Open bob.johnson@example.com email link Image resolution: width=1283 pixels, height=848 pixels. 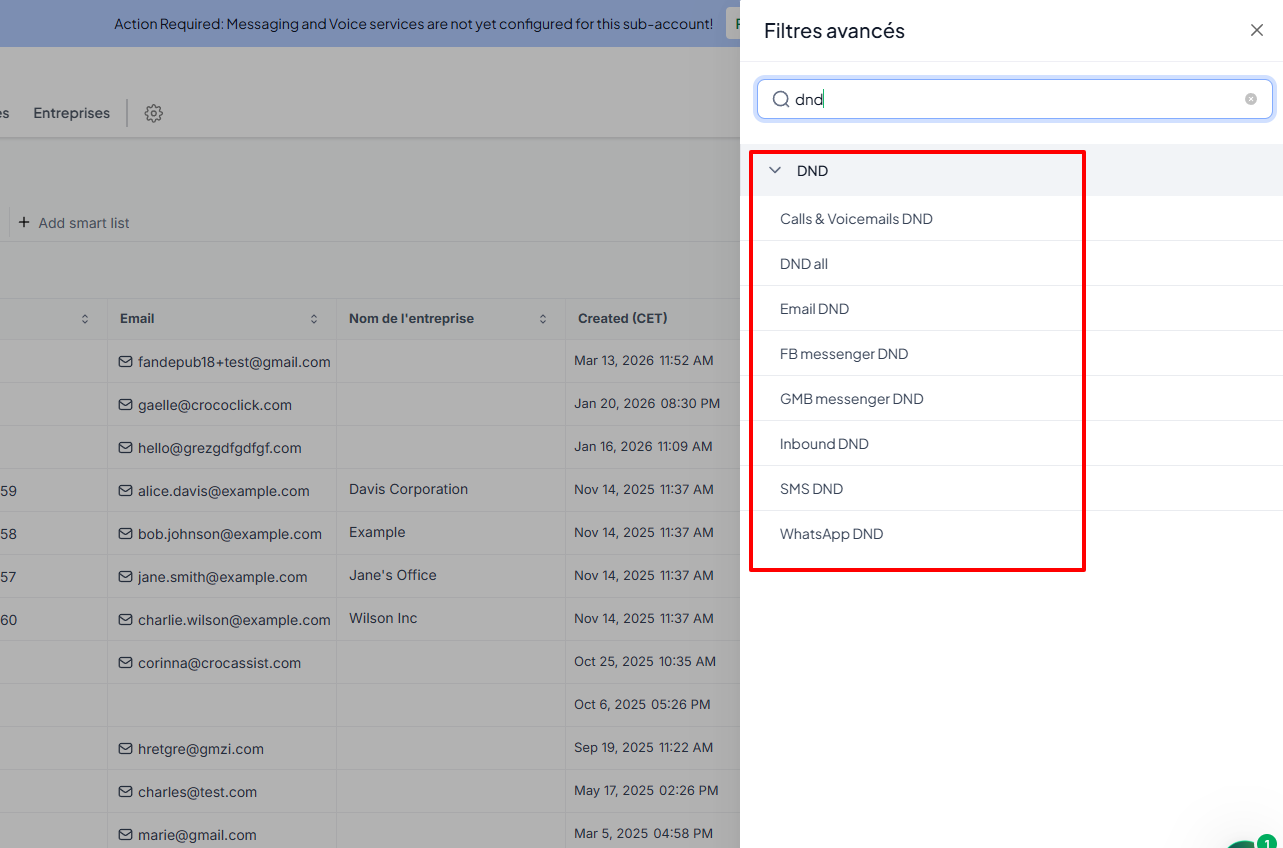click(229, 534)
